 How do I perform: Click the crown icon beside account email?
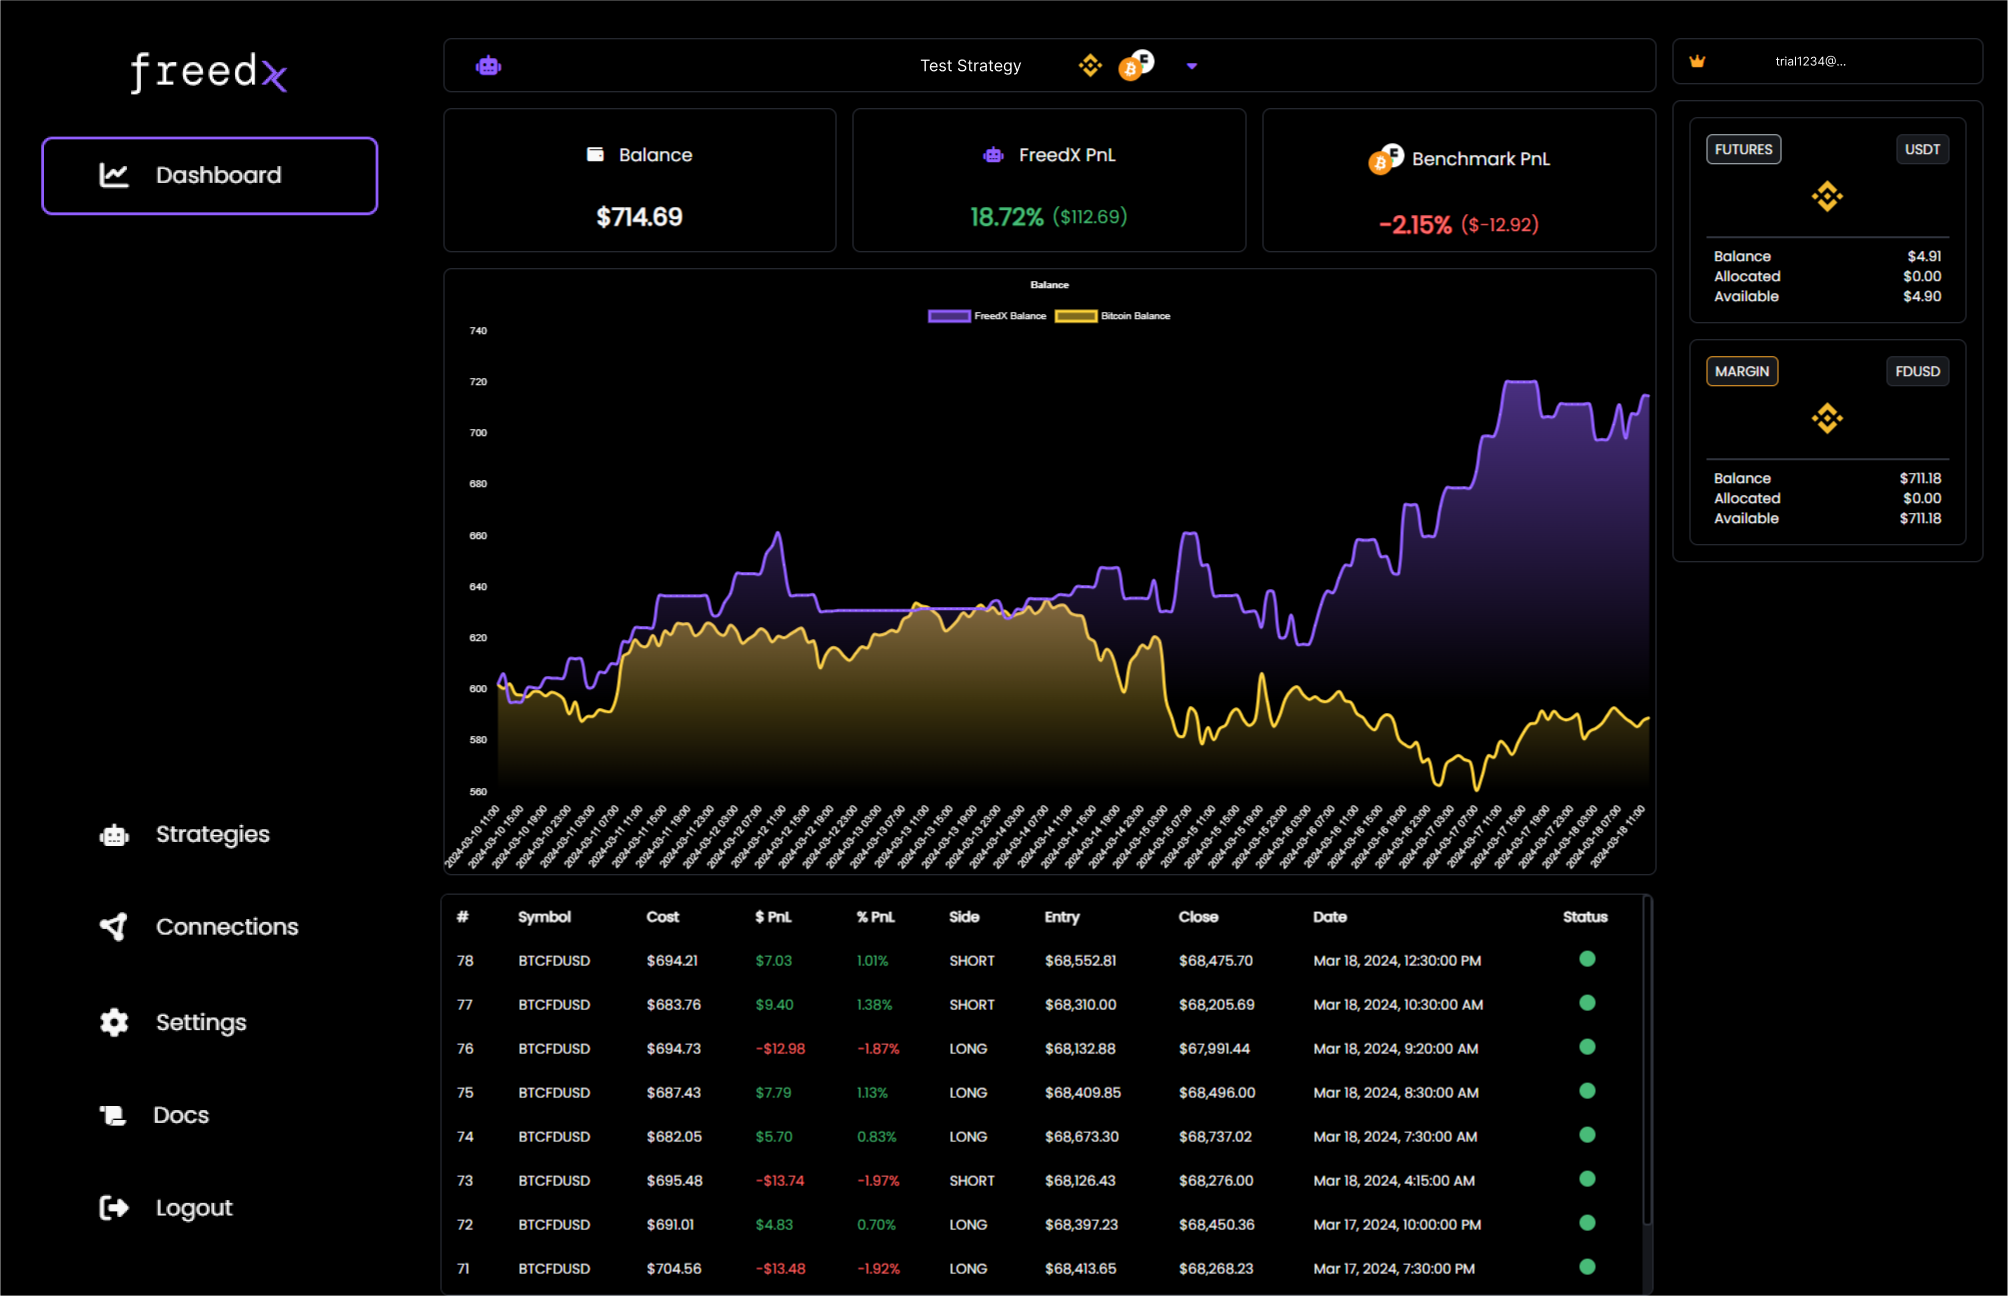point(1697,61)
